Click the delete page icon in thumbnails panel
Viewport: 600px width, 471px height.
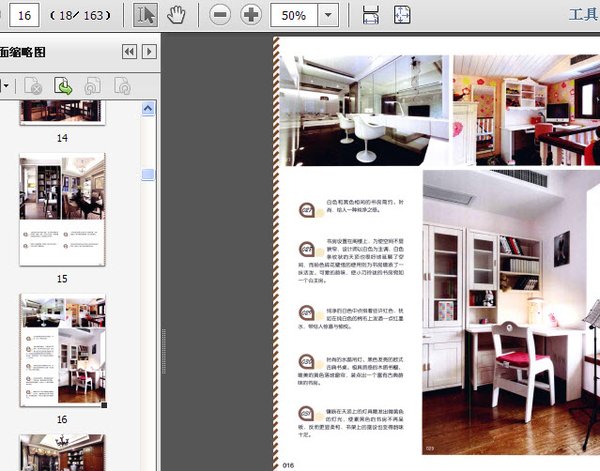pos(33,87)
